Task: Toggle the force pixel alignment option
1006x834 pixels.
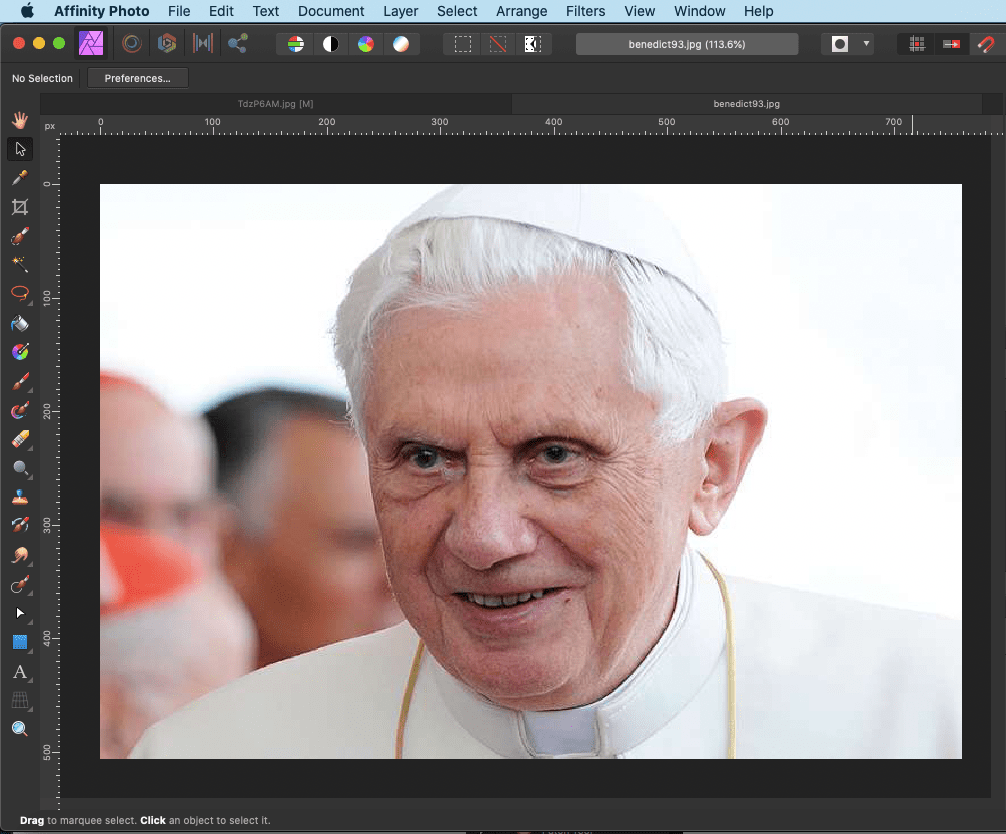Action: click(x=916, y=44)
